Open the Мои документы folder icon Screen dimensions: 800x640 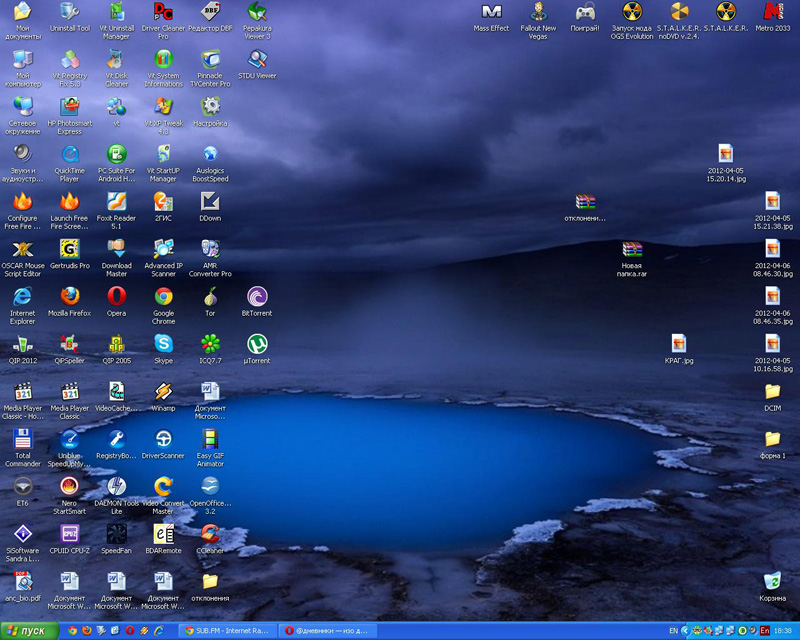[x=23, y=20]
